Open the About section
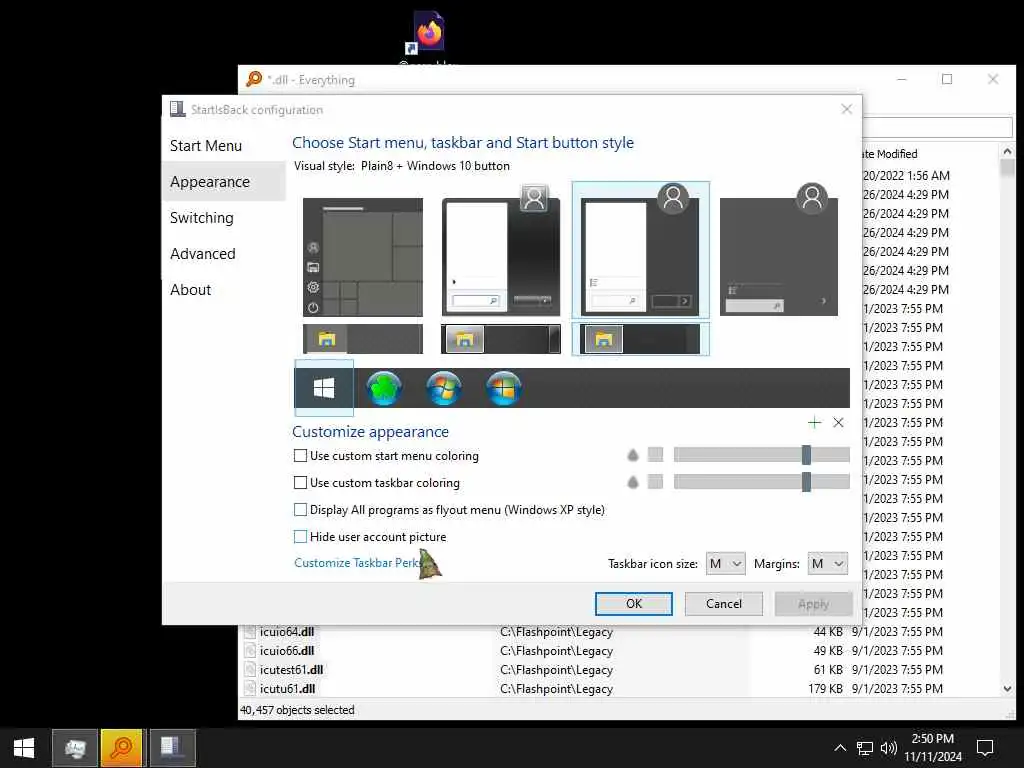The height and width of the screenshot is (768, 1024). click(190, 289)
